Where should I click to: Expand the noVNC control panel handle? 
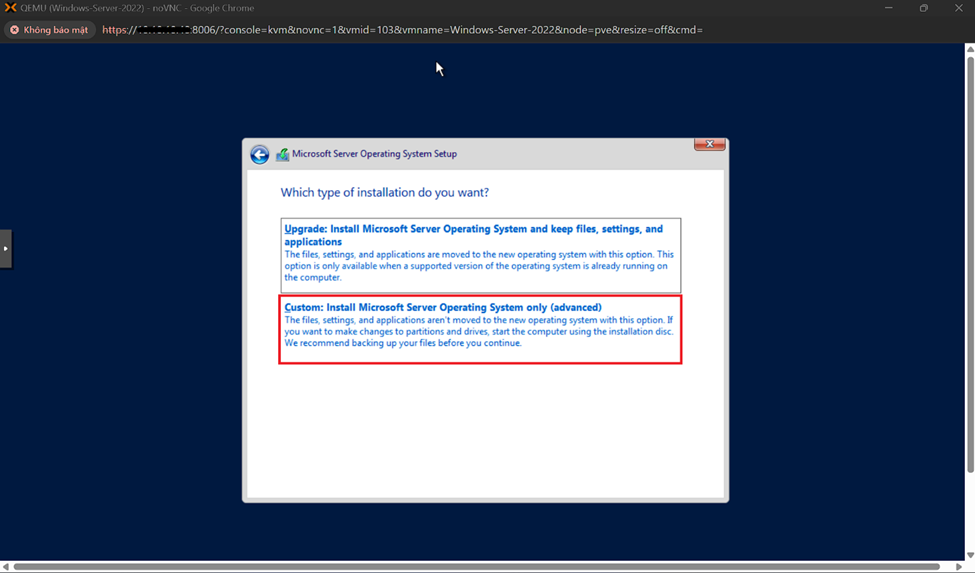pos(5,248)
